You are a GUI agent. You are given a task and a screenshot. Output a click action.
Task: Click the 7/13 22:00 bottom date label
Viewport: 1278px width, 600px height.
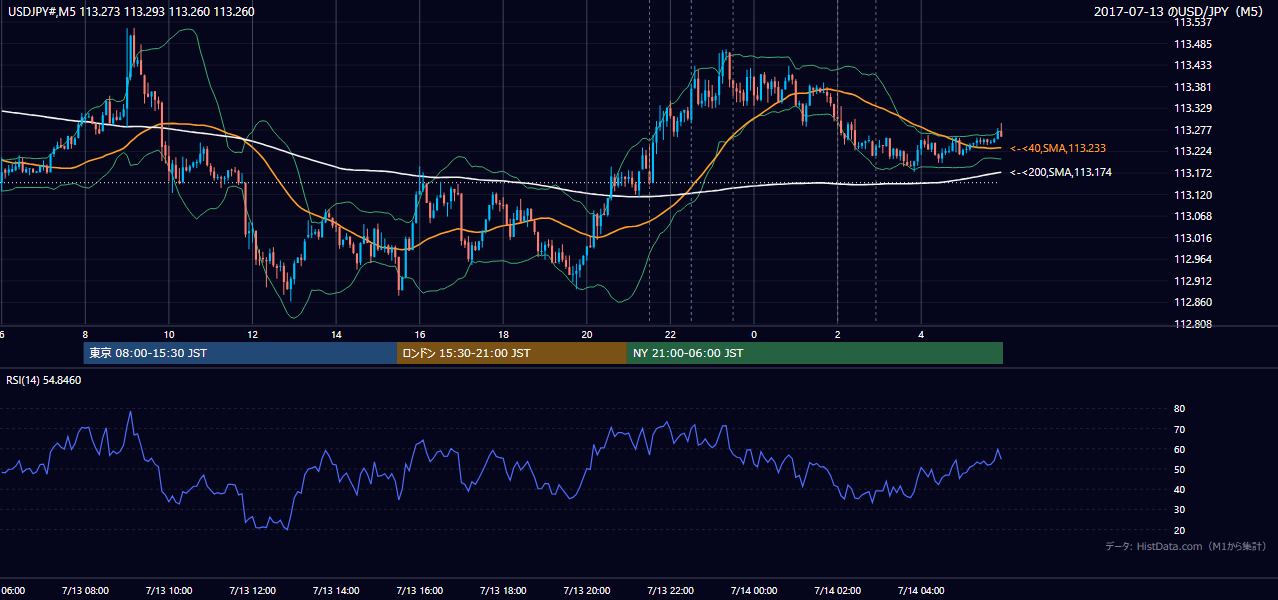[x=670, y=590]
